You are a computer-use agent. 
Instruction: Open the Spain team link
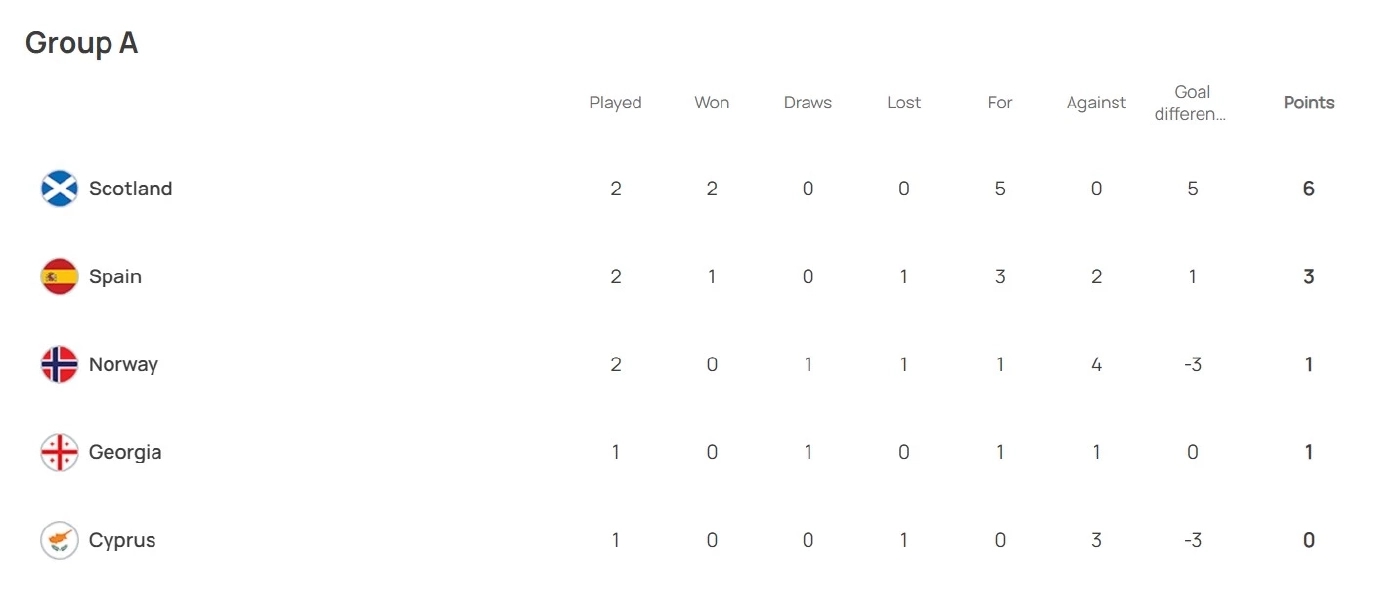(x=115, y=277)
